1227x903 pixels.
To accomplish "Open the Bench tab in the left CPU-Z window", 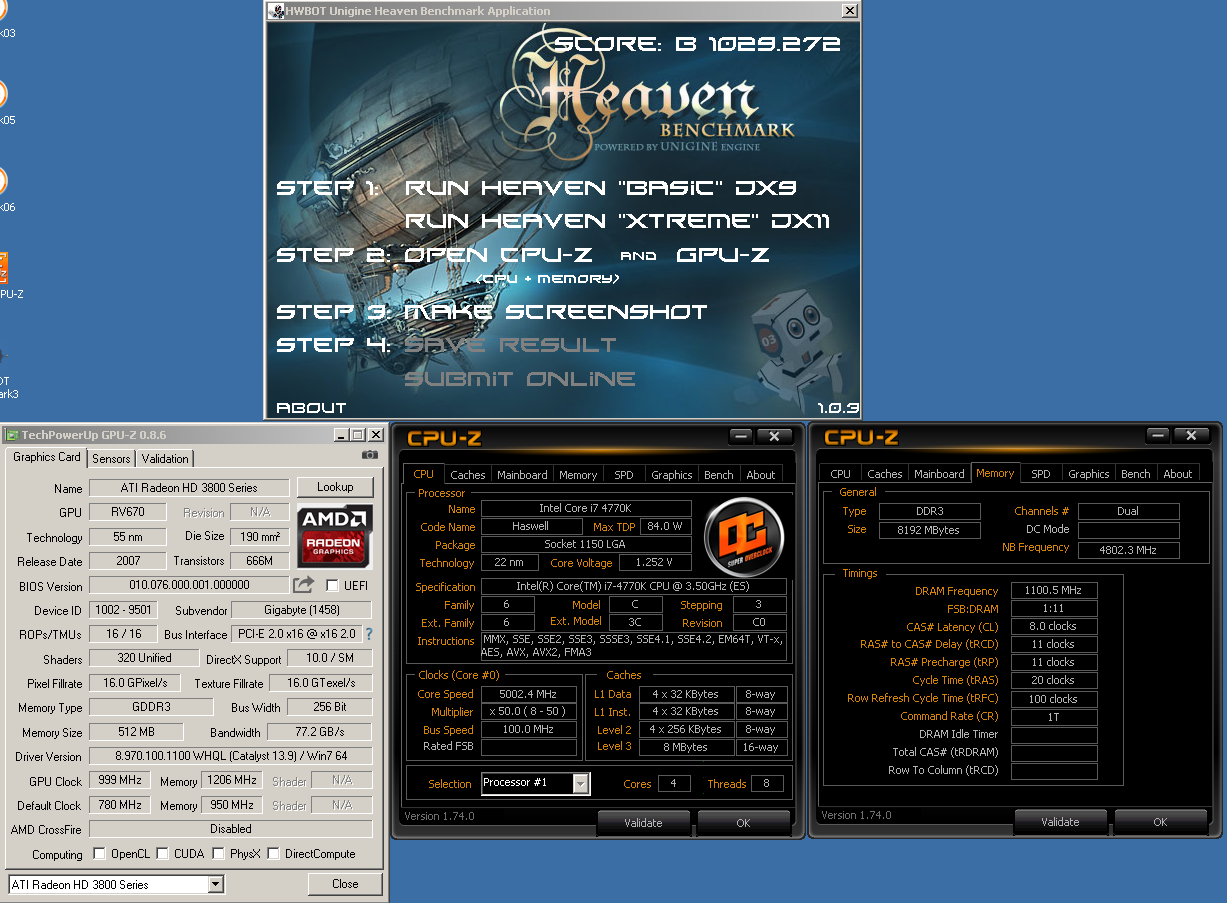I will 718,475.
